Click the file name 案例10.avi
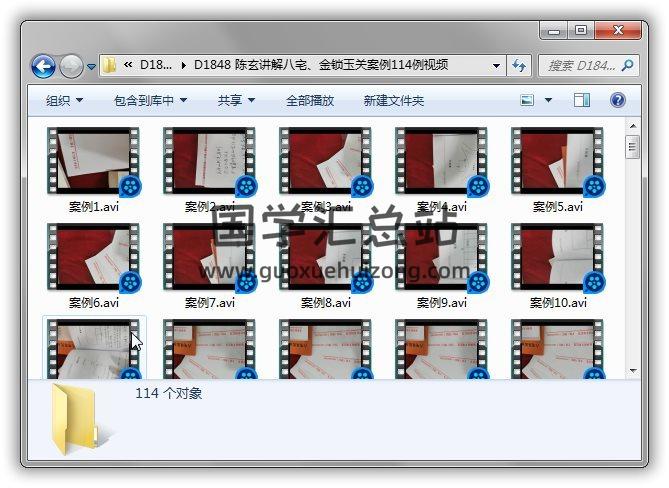The image size is (669, 488). [x=558, y=303]
